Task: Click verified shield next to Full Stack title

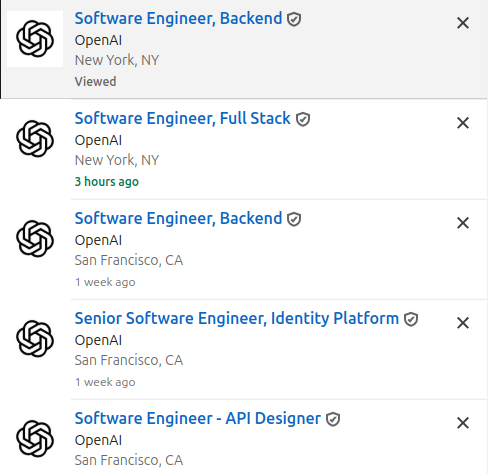Action: (x=303, y=119)
